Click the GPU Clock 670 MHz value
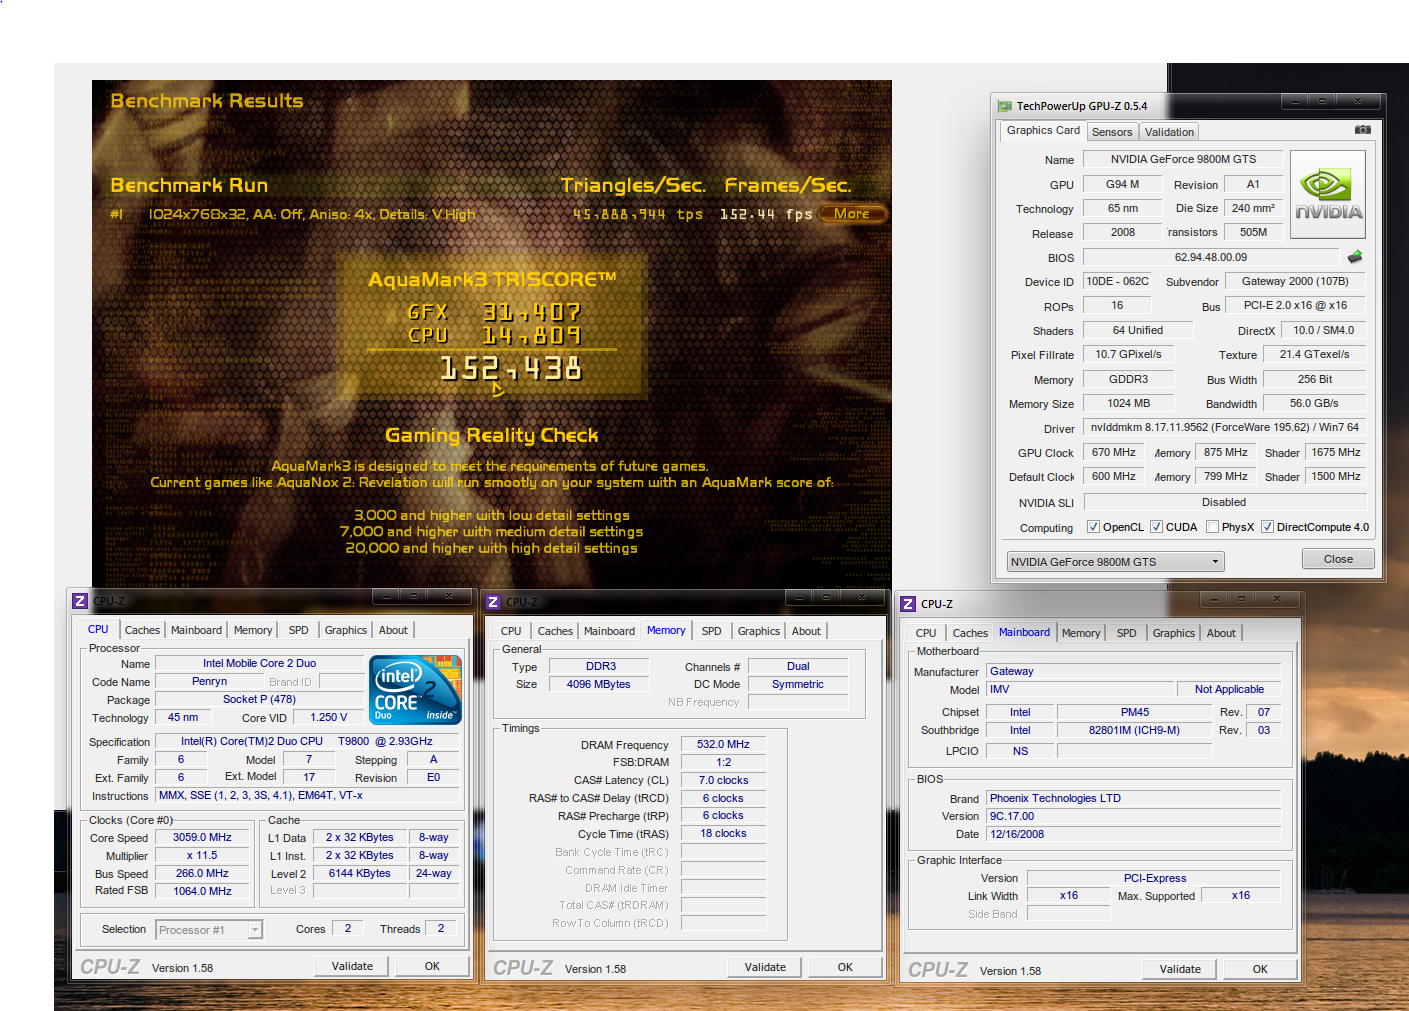Image resolution: width=1409 pixels, height=1011 pixels. pos(1113,452)
